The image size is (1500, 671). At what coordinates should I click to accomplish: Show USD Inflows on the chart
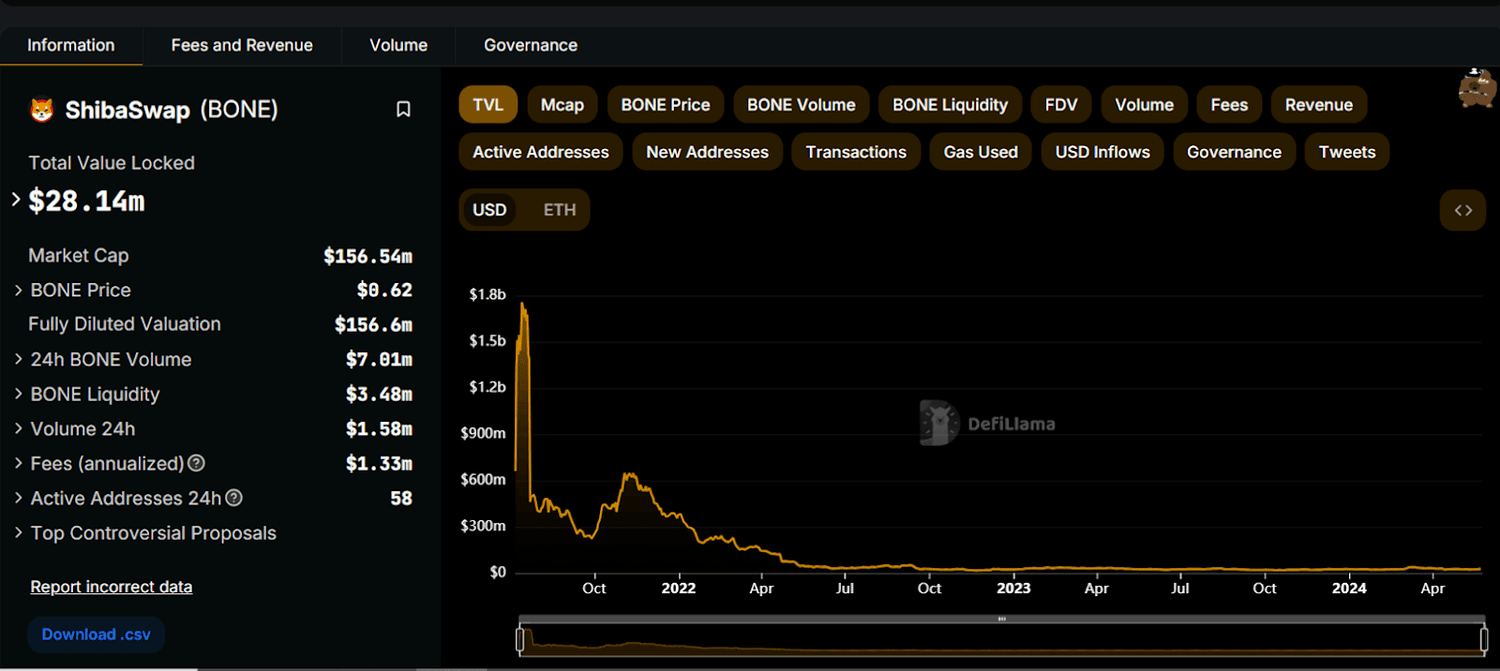point(1103,152)
